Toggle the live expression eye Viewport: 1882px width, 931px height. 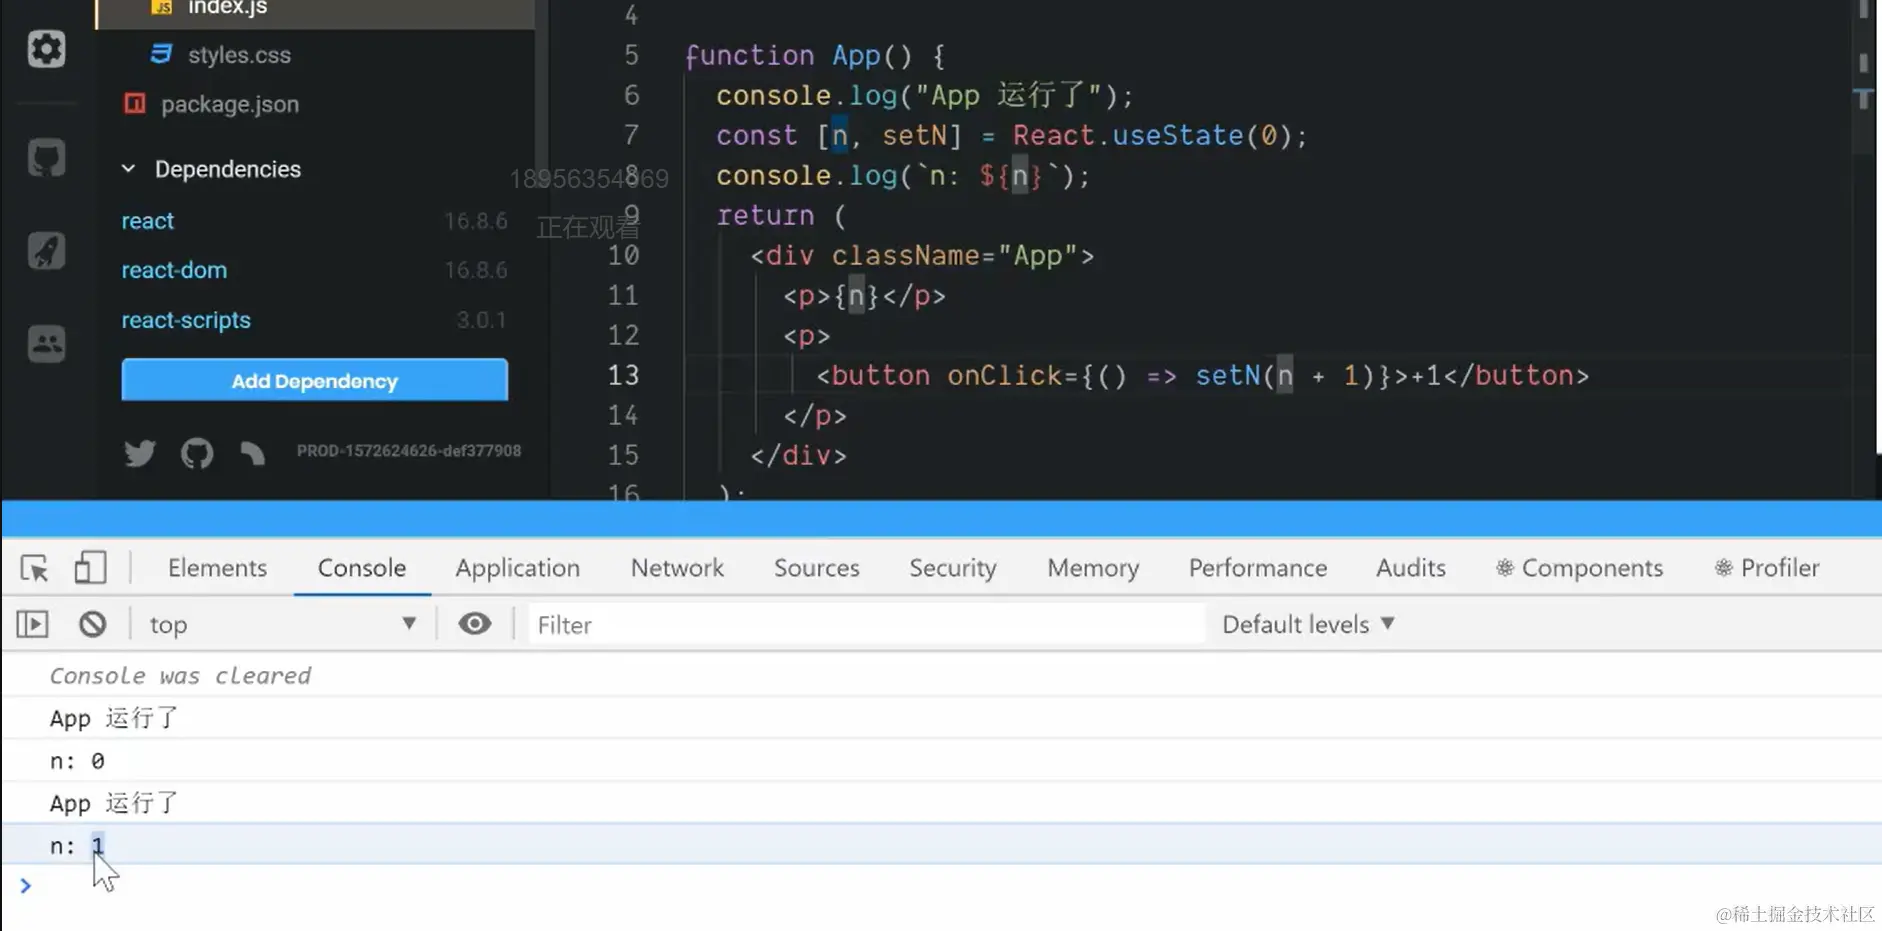tap(474, 624)
